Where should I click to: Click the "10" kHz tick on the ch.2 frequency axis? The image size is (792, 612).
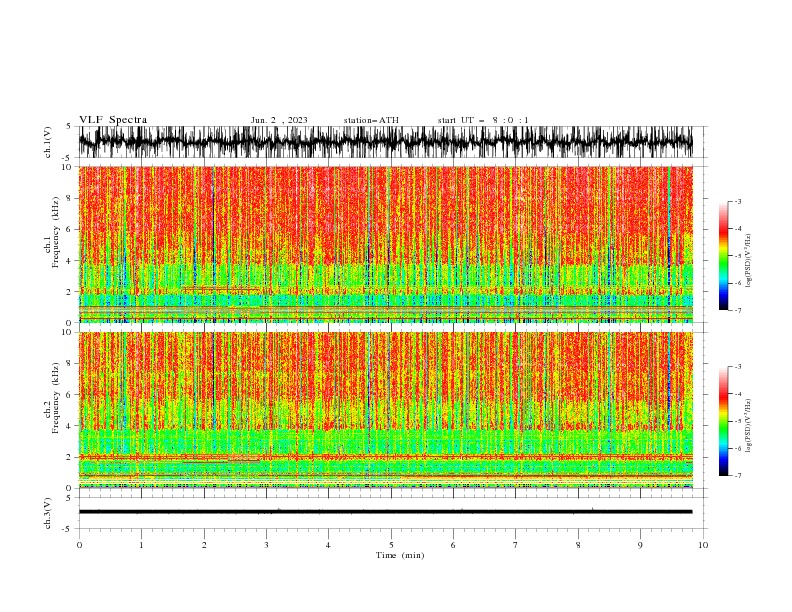pyautogui.click(x=67, y=332)
